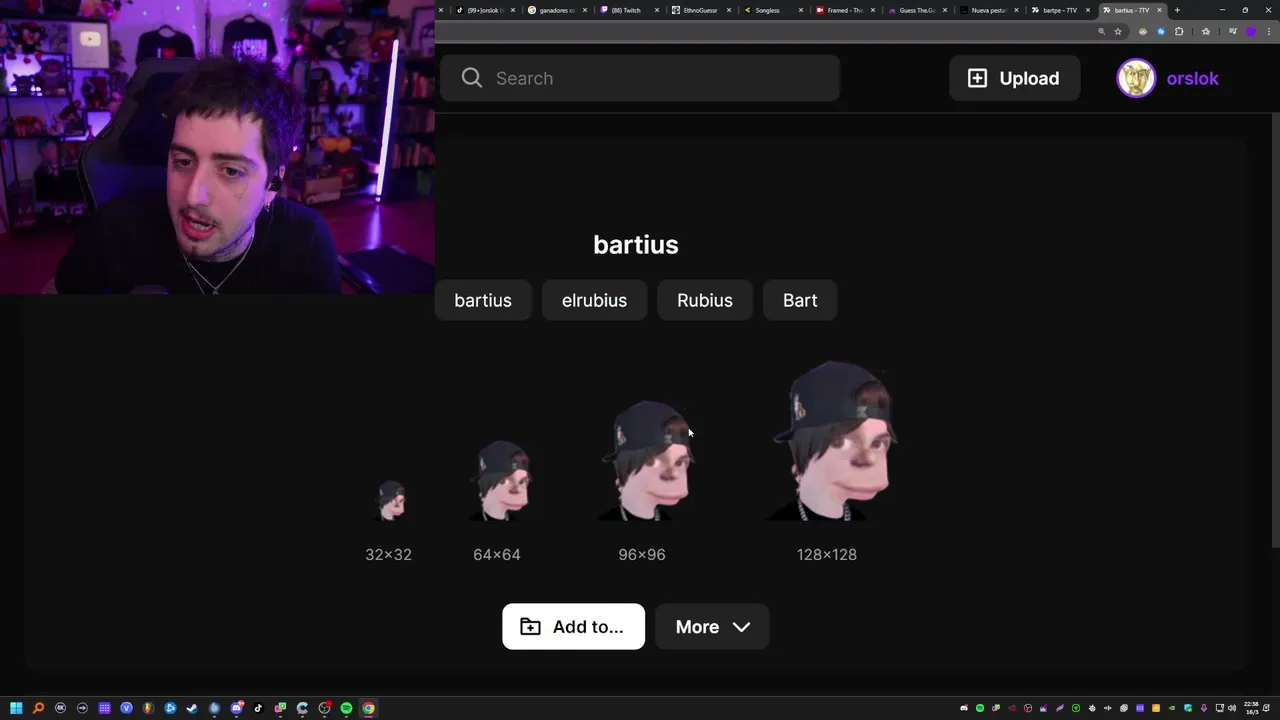Image resolution: width=1280 pixels, height=720 pixels.
Task: Switch to the bartpe - 7TV tab
Action: tap(1060, 10)
